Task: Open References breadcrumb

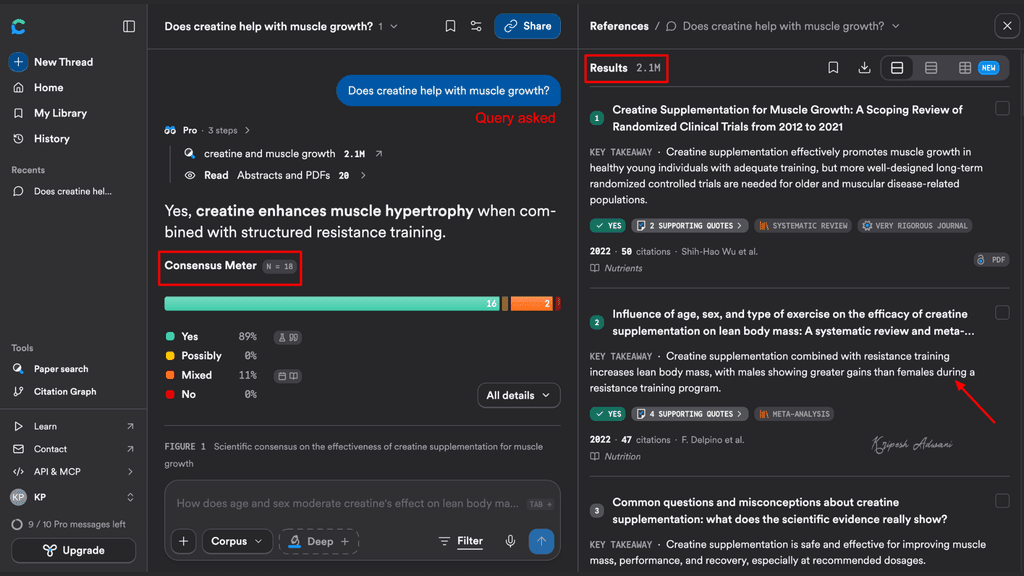Action: (619, 26)
